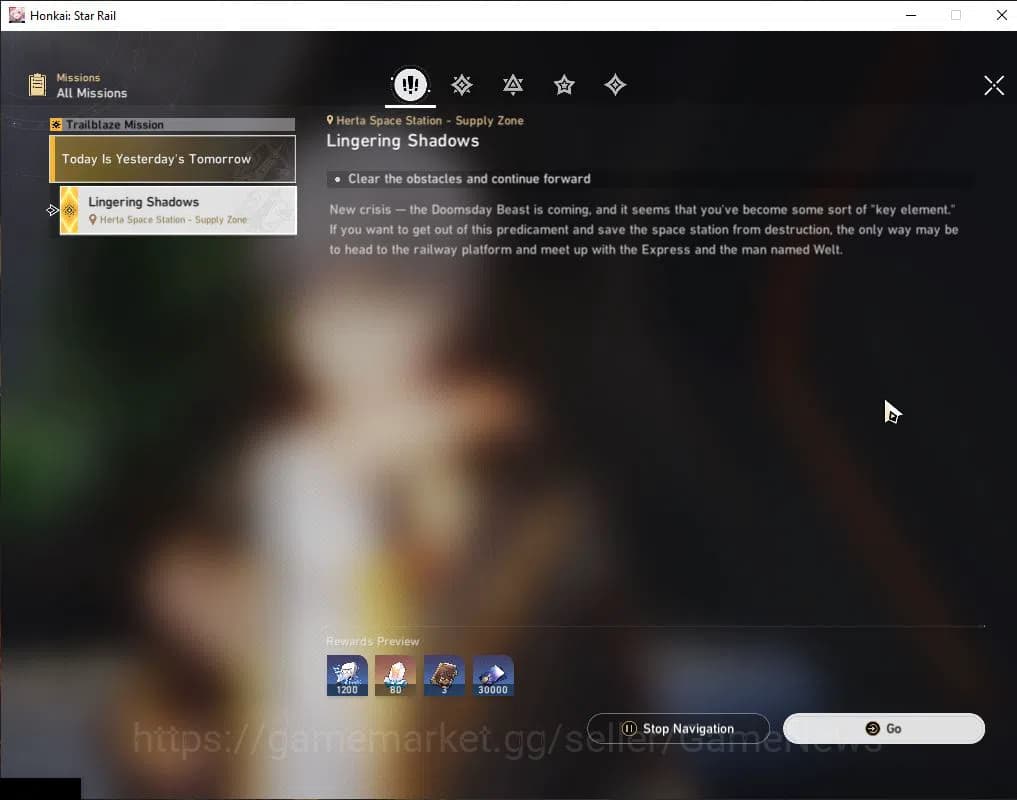The image size is (1017, 800).
Task: Inspect the reward item with quantity 3
Action: tap(444, 675)
